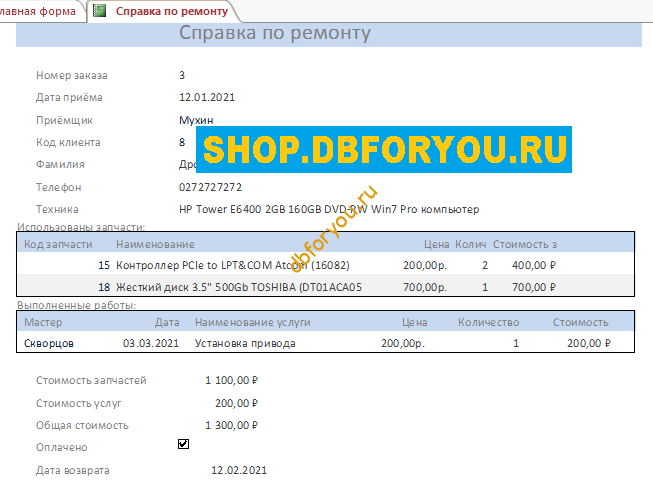Image resolution: width=653 pixels, height=491 pixels.
Task: Click the 400,00 ₽ cost cell
Action: point(534,265)
